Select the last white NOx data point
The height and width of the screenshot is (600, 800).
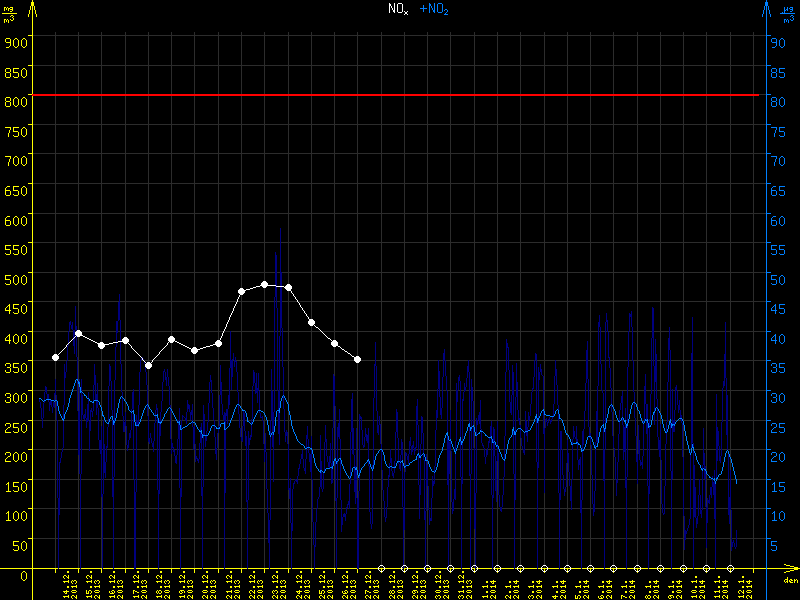(x=358, y=359)
